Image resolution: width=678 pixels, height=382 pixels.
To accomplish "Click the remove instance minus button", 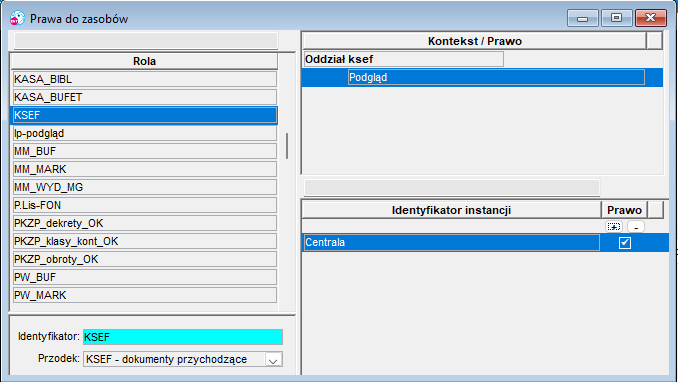I will [x=636, y=226].
